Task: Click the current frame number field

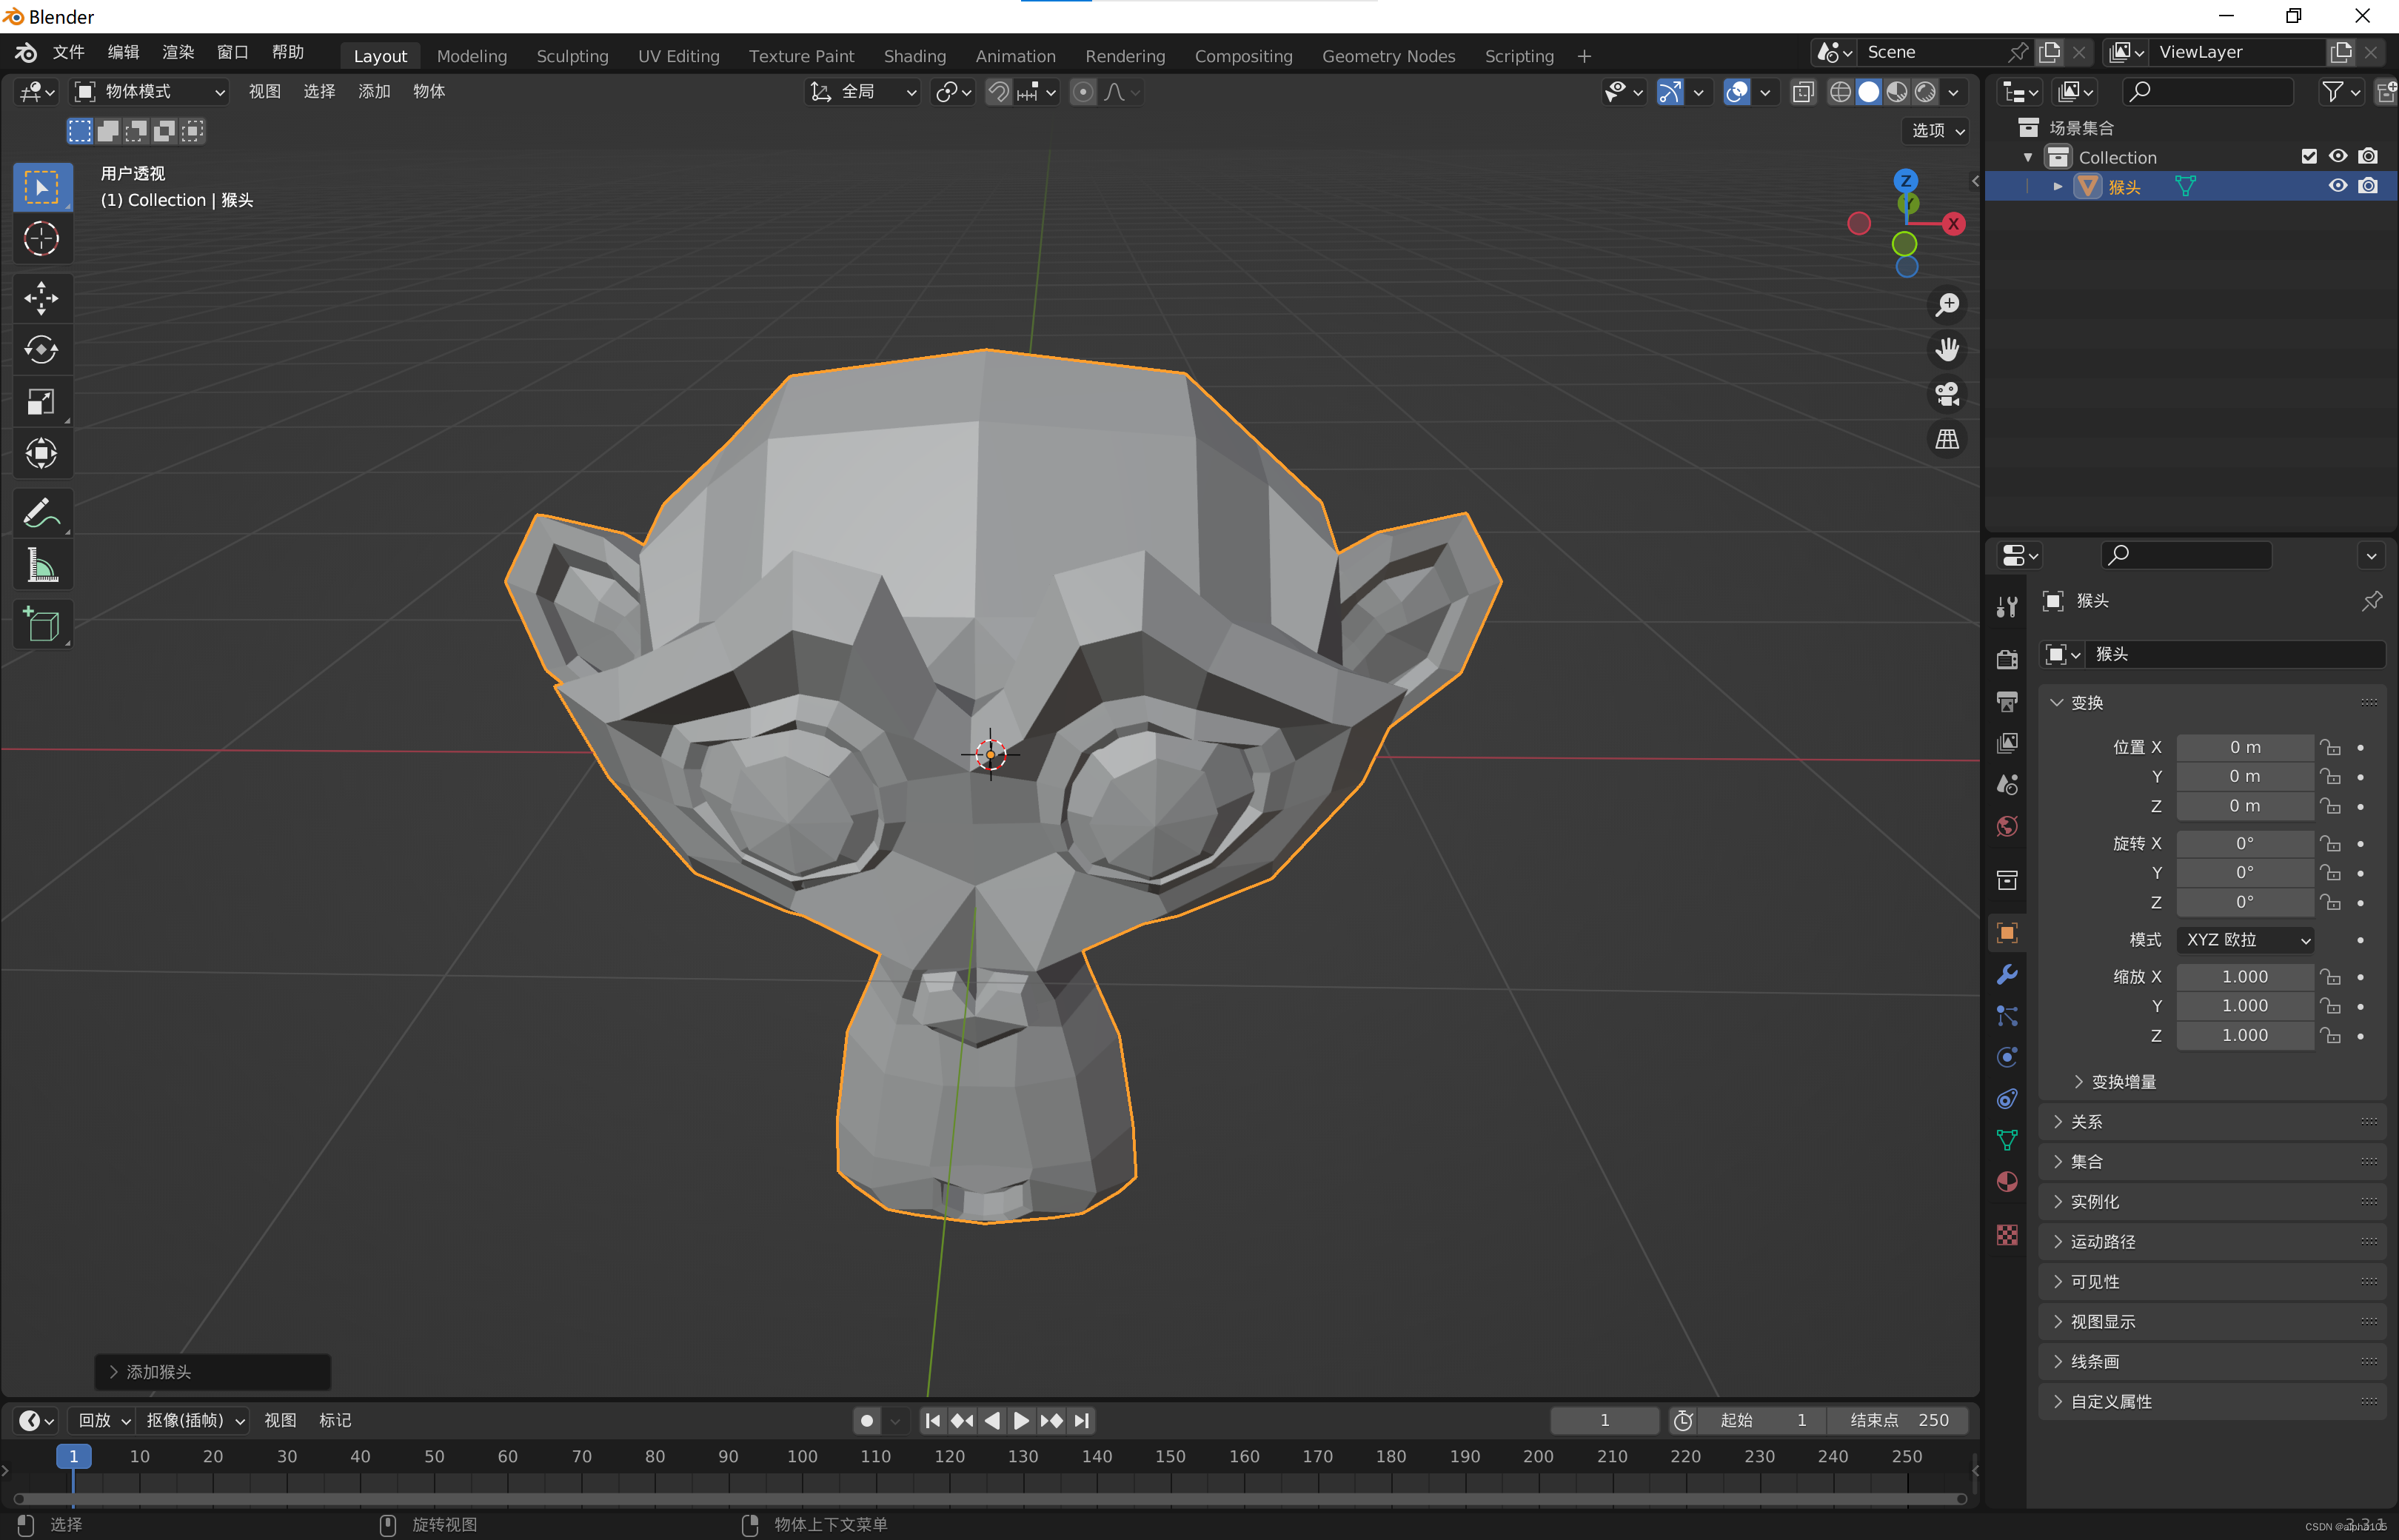Action: (x=1604, y=1421)
